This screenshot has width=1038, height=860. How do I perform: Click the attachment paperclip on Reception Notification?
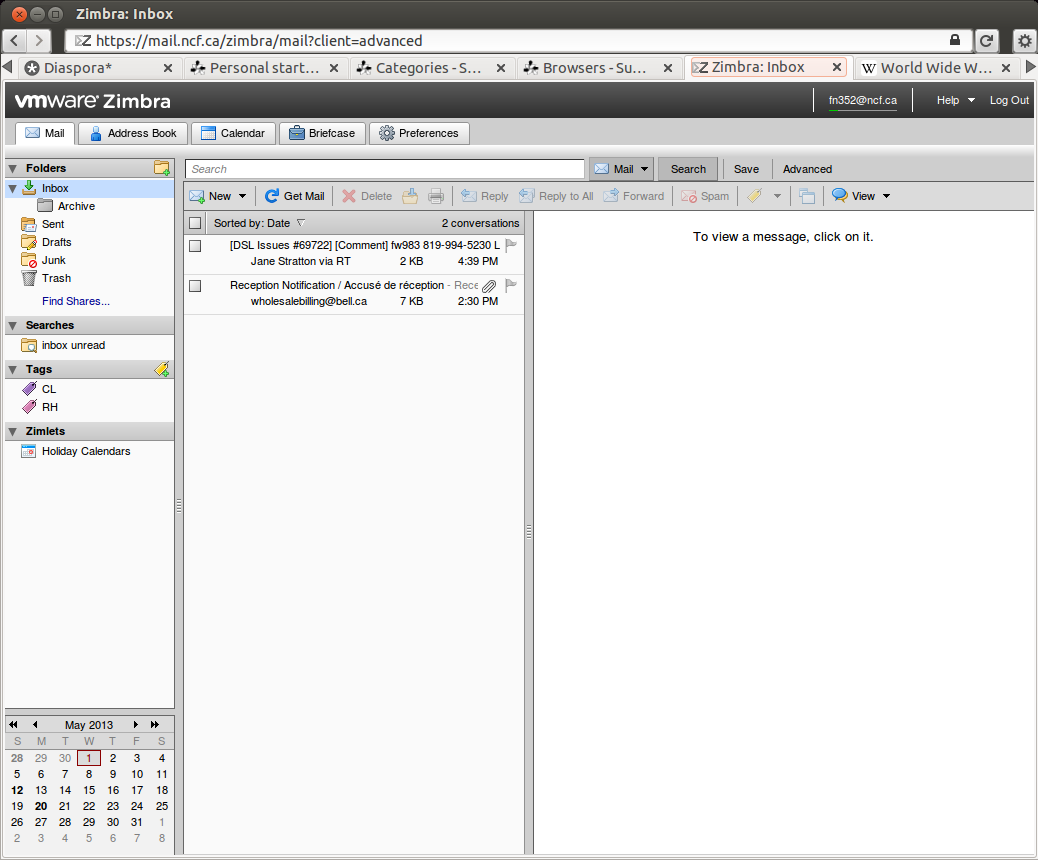click(489, 286)
